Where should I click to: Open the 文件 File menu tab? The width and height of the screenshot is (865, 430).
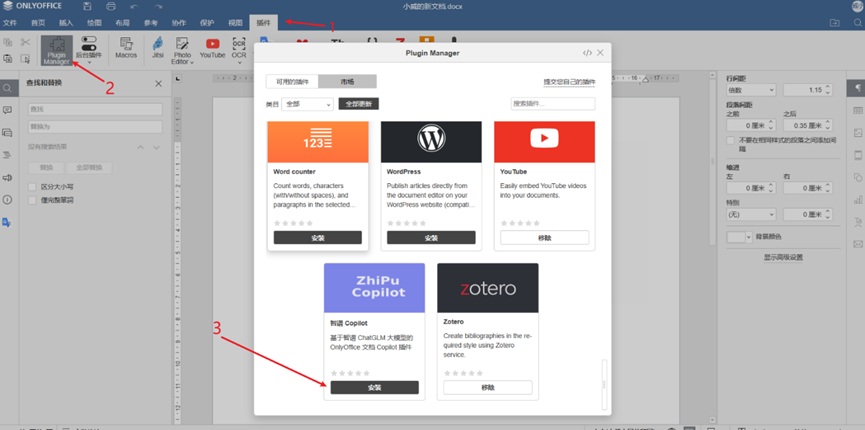click(x=10, y=23)
